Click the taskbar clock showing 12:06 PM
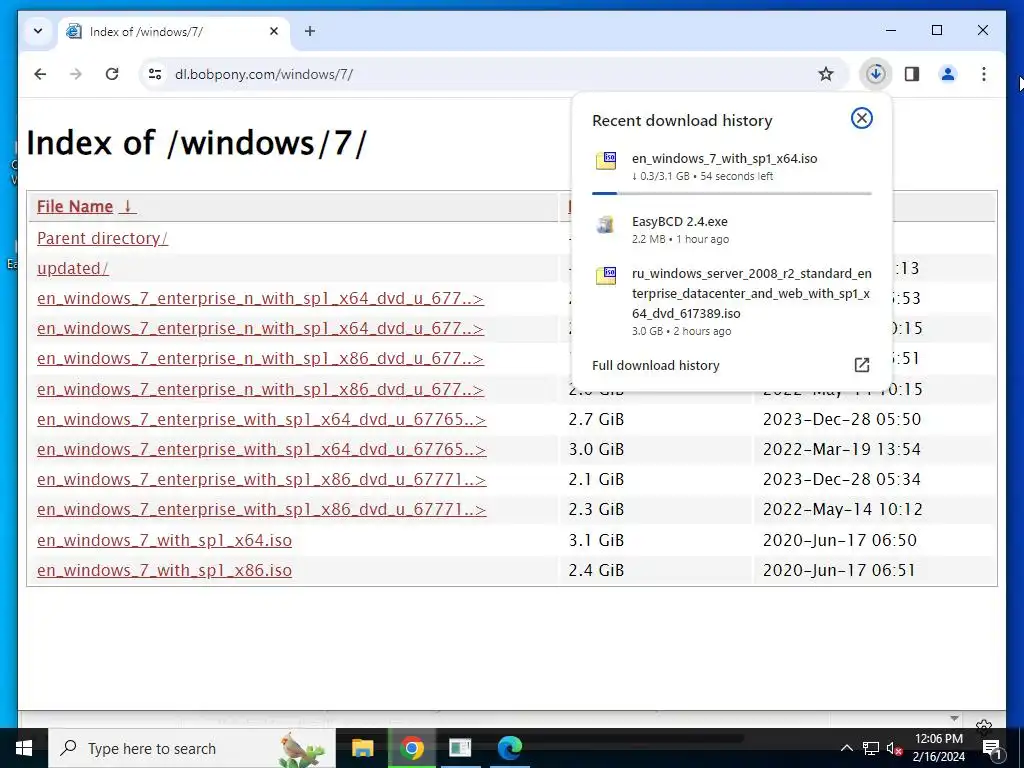Screen dimensions: 1024x768 pos(938,748)
